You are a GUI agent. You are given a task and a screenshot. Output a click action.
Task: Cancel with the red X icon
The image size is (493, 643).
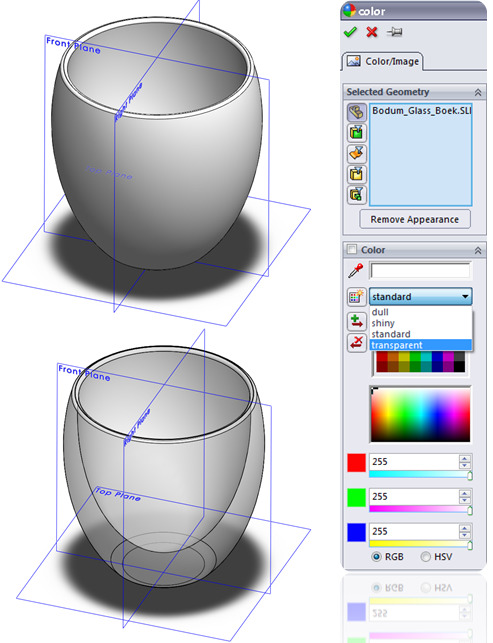(372, 32)
